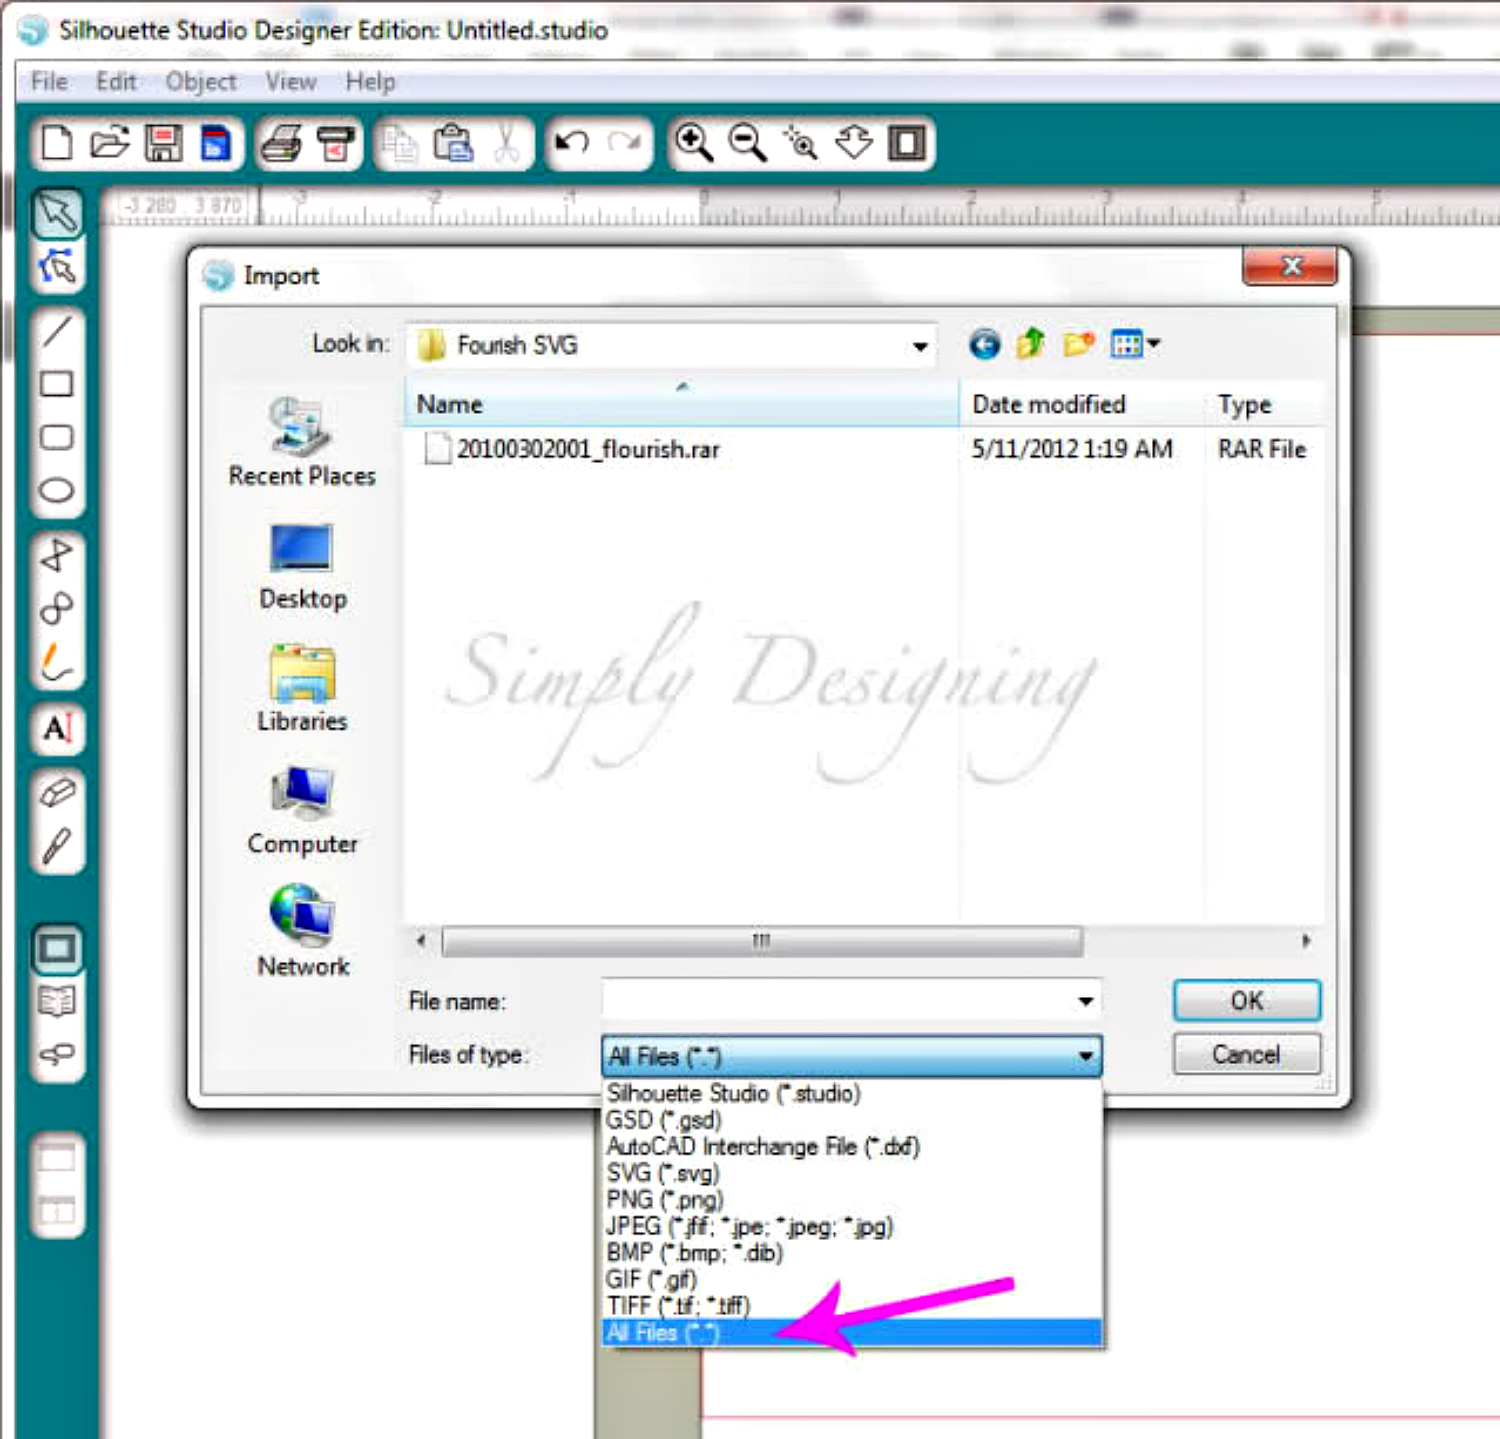1500x1439 pixels.
Task: Open the View menu dropdown icon
Action: tap(1135, 345)
